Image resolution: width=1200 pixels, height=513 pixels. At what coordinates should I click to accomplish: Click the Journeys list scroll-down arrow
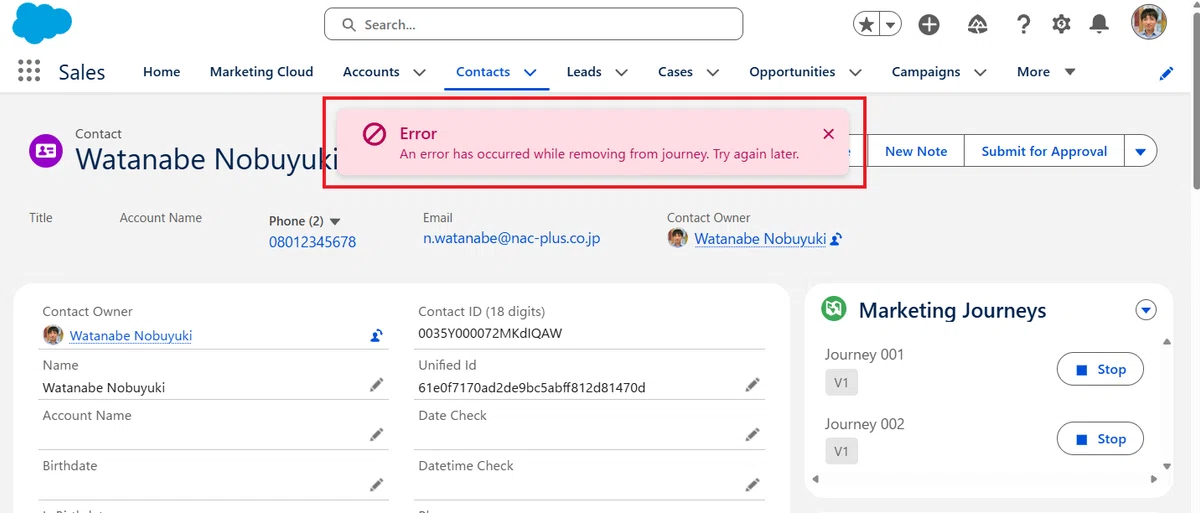pos(1166,466)
